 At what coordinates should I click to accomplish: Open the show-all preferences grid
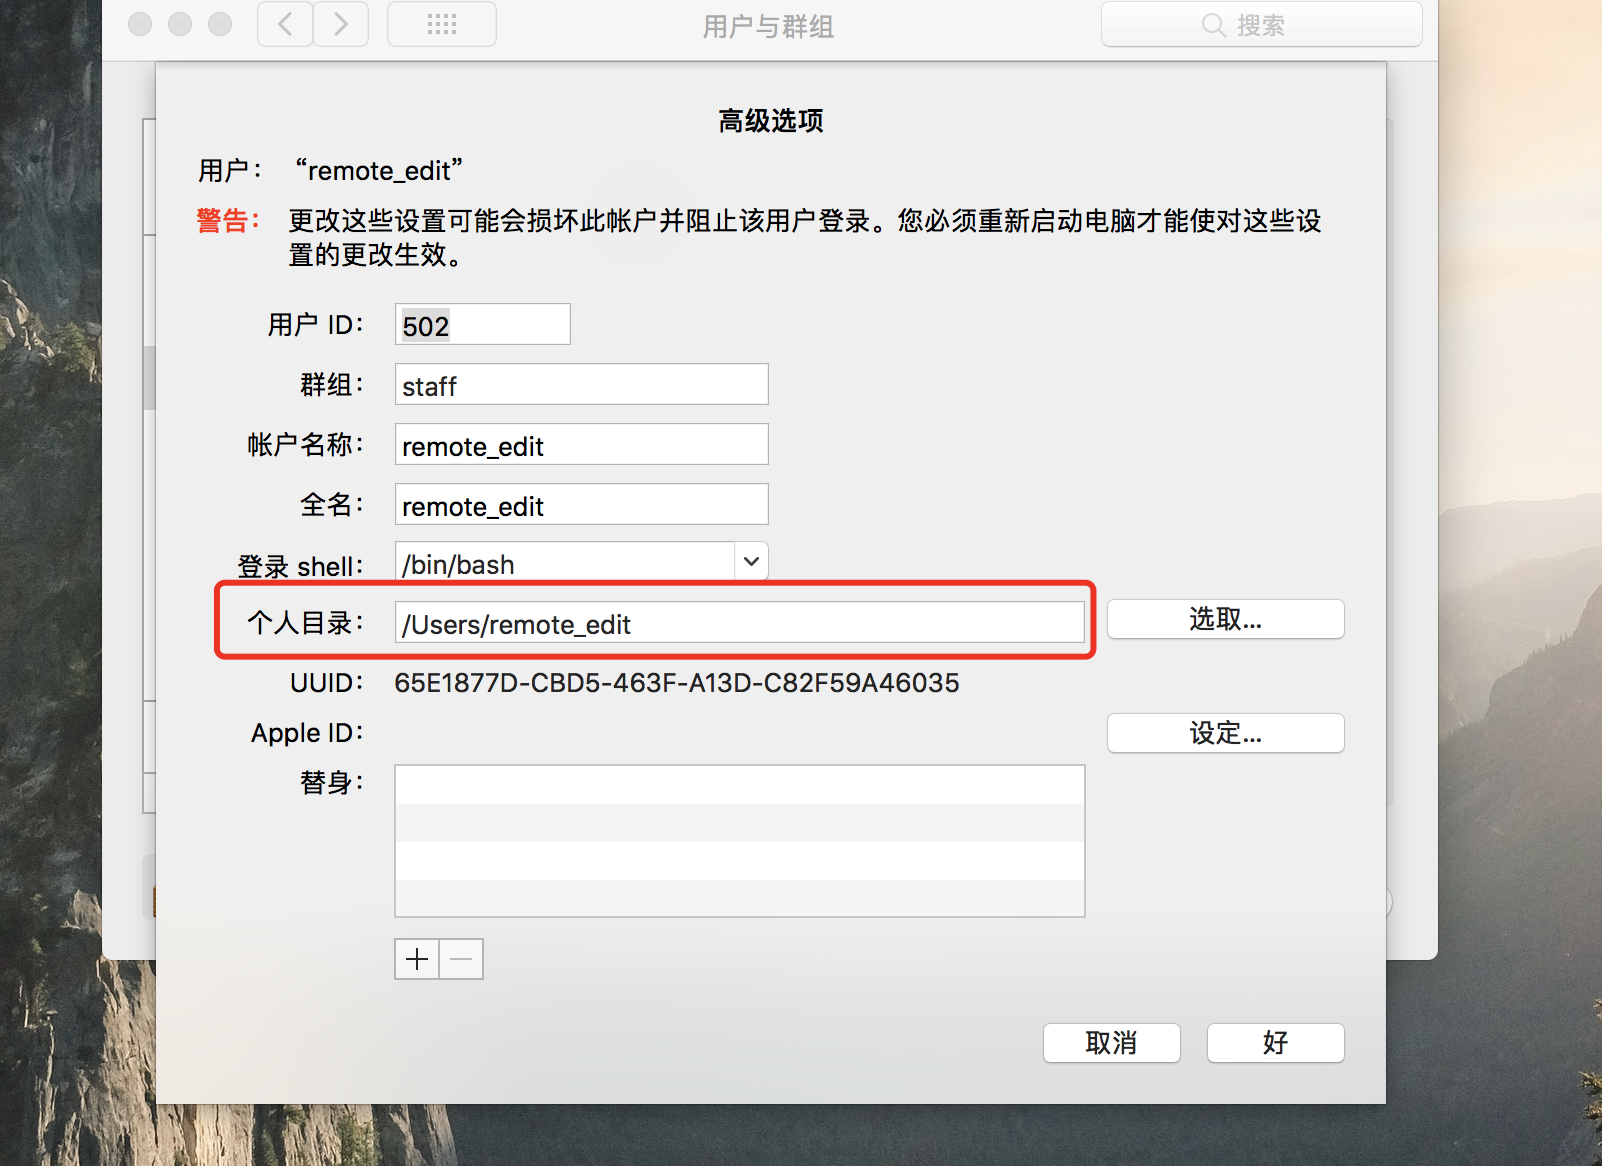pos(441,24)
